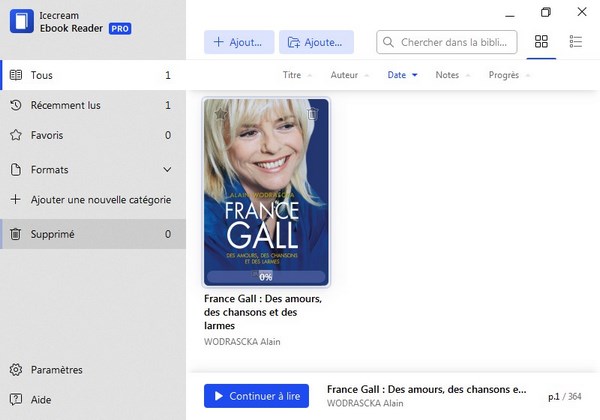Switch to grid thumbnail view

tap(541, 42)
